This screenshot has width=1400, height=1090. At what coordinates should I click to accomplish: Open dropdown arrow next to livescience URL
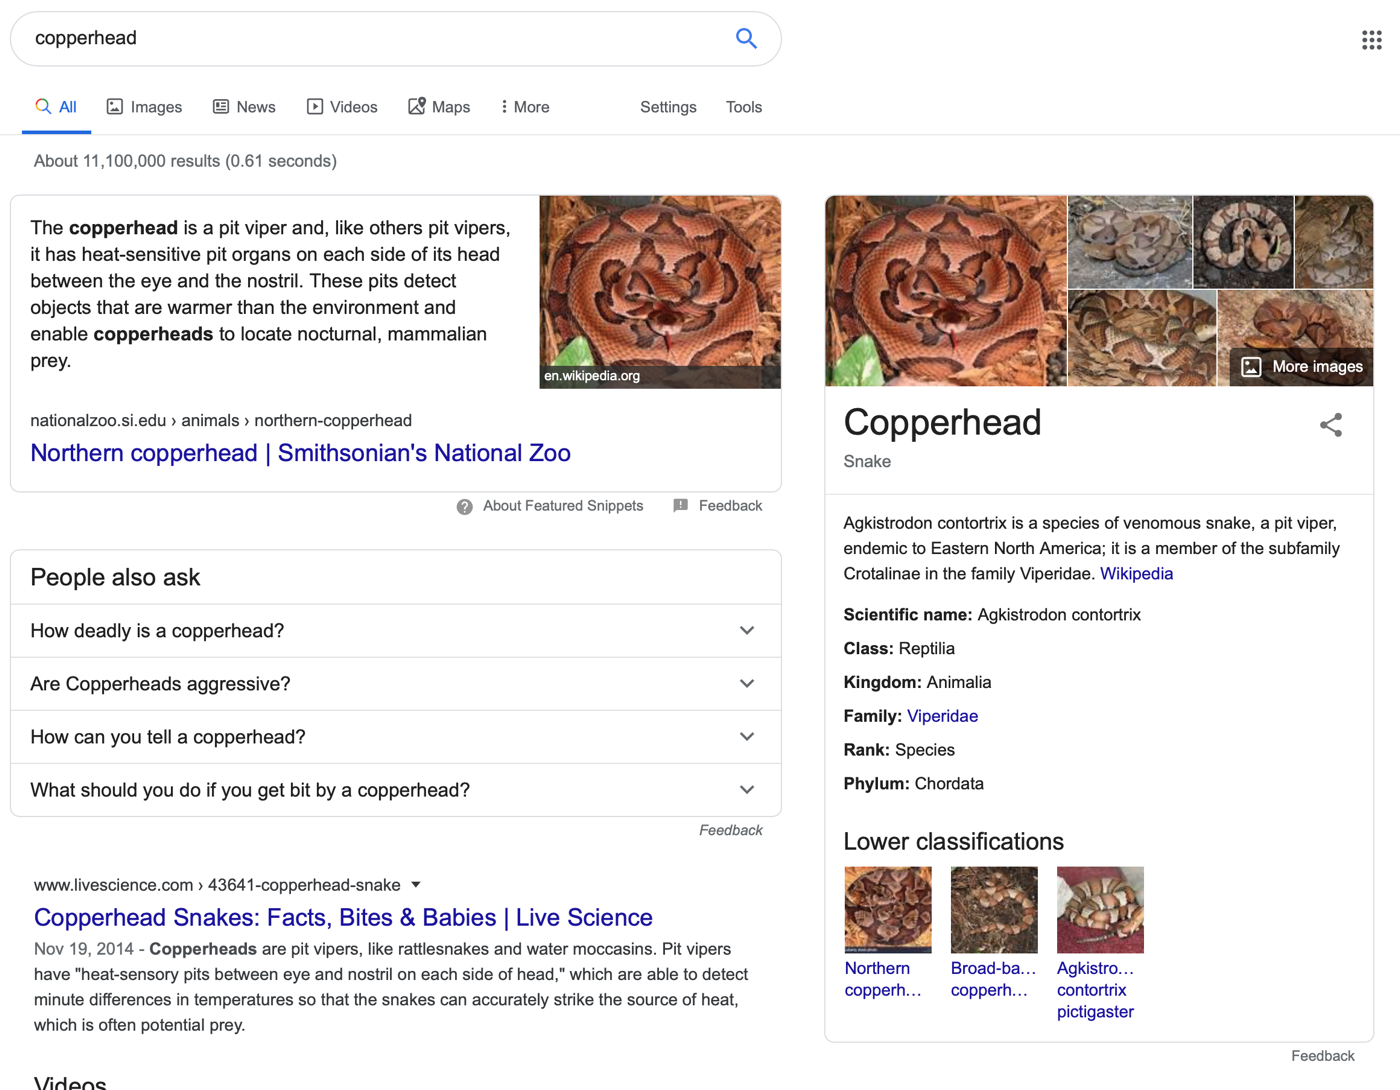tap(416, 885)
